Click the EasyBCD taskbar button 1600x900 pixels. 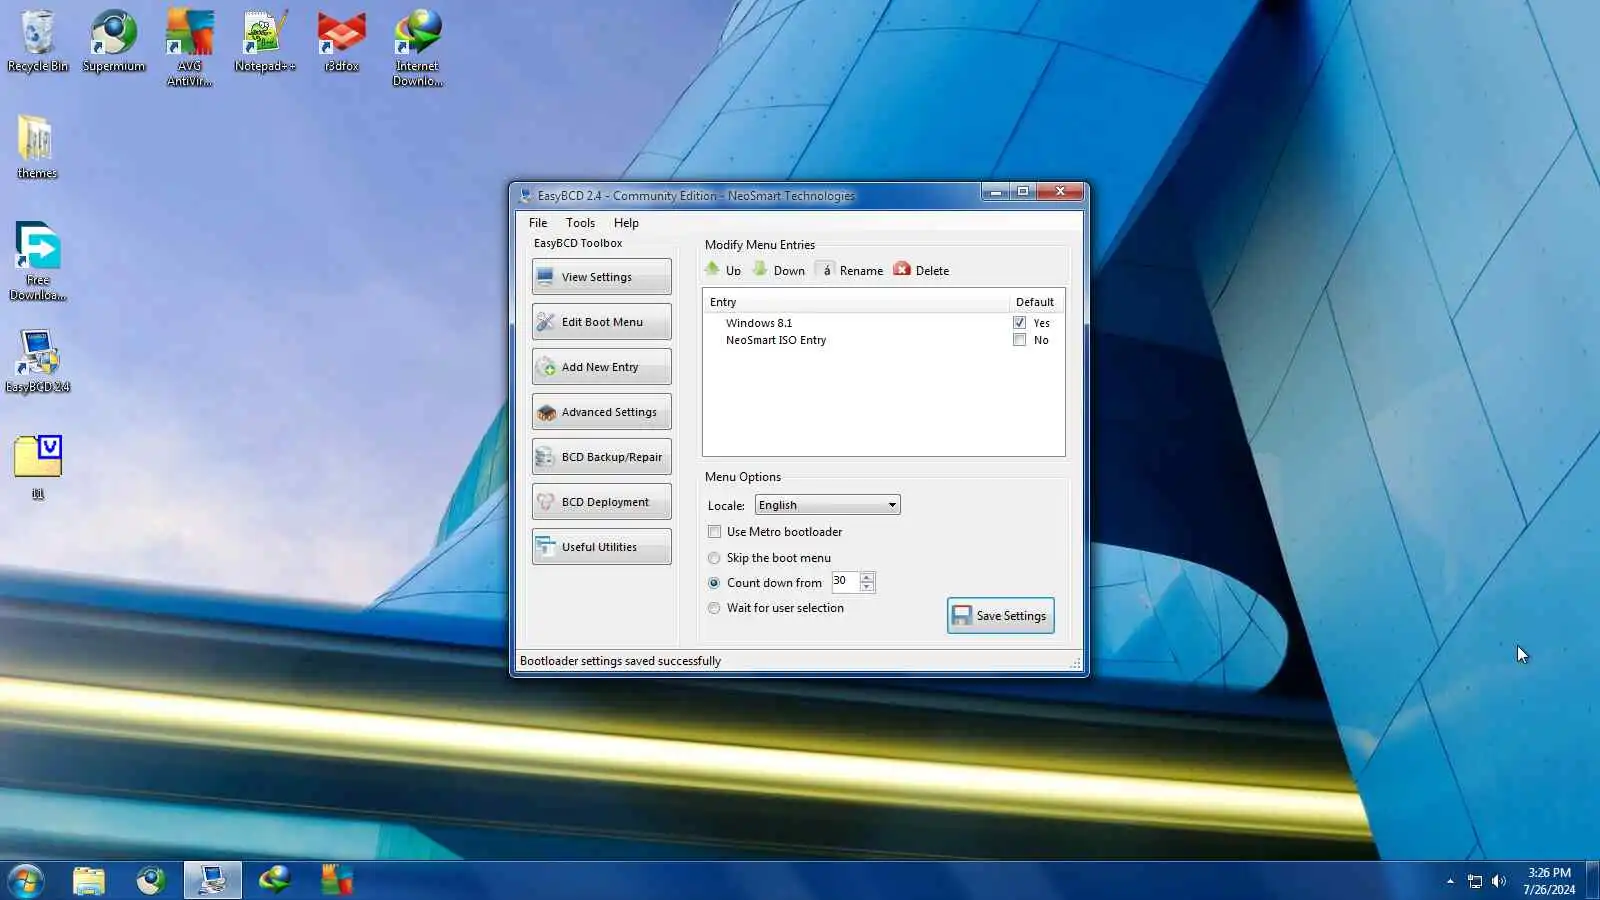pyautogui.click(x=213, y=881)
